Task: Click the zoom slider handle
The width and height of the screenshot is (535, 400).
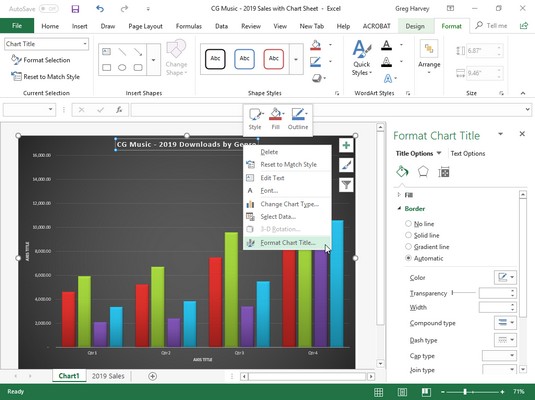Action: 465,392
